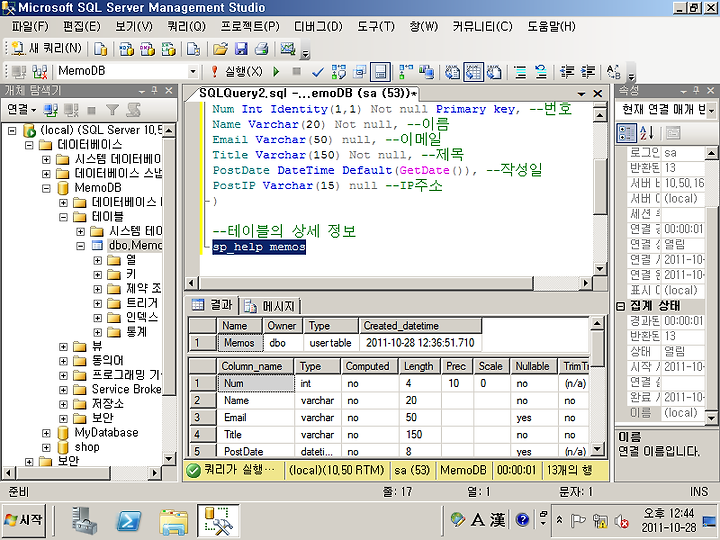Open Windows PowerShell from the taskbar
The height and width of the screenshot is (540, 720).
coord(129,521)
